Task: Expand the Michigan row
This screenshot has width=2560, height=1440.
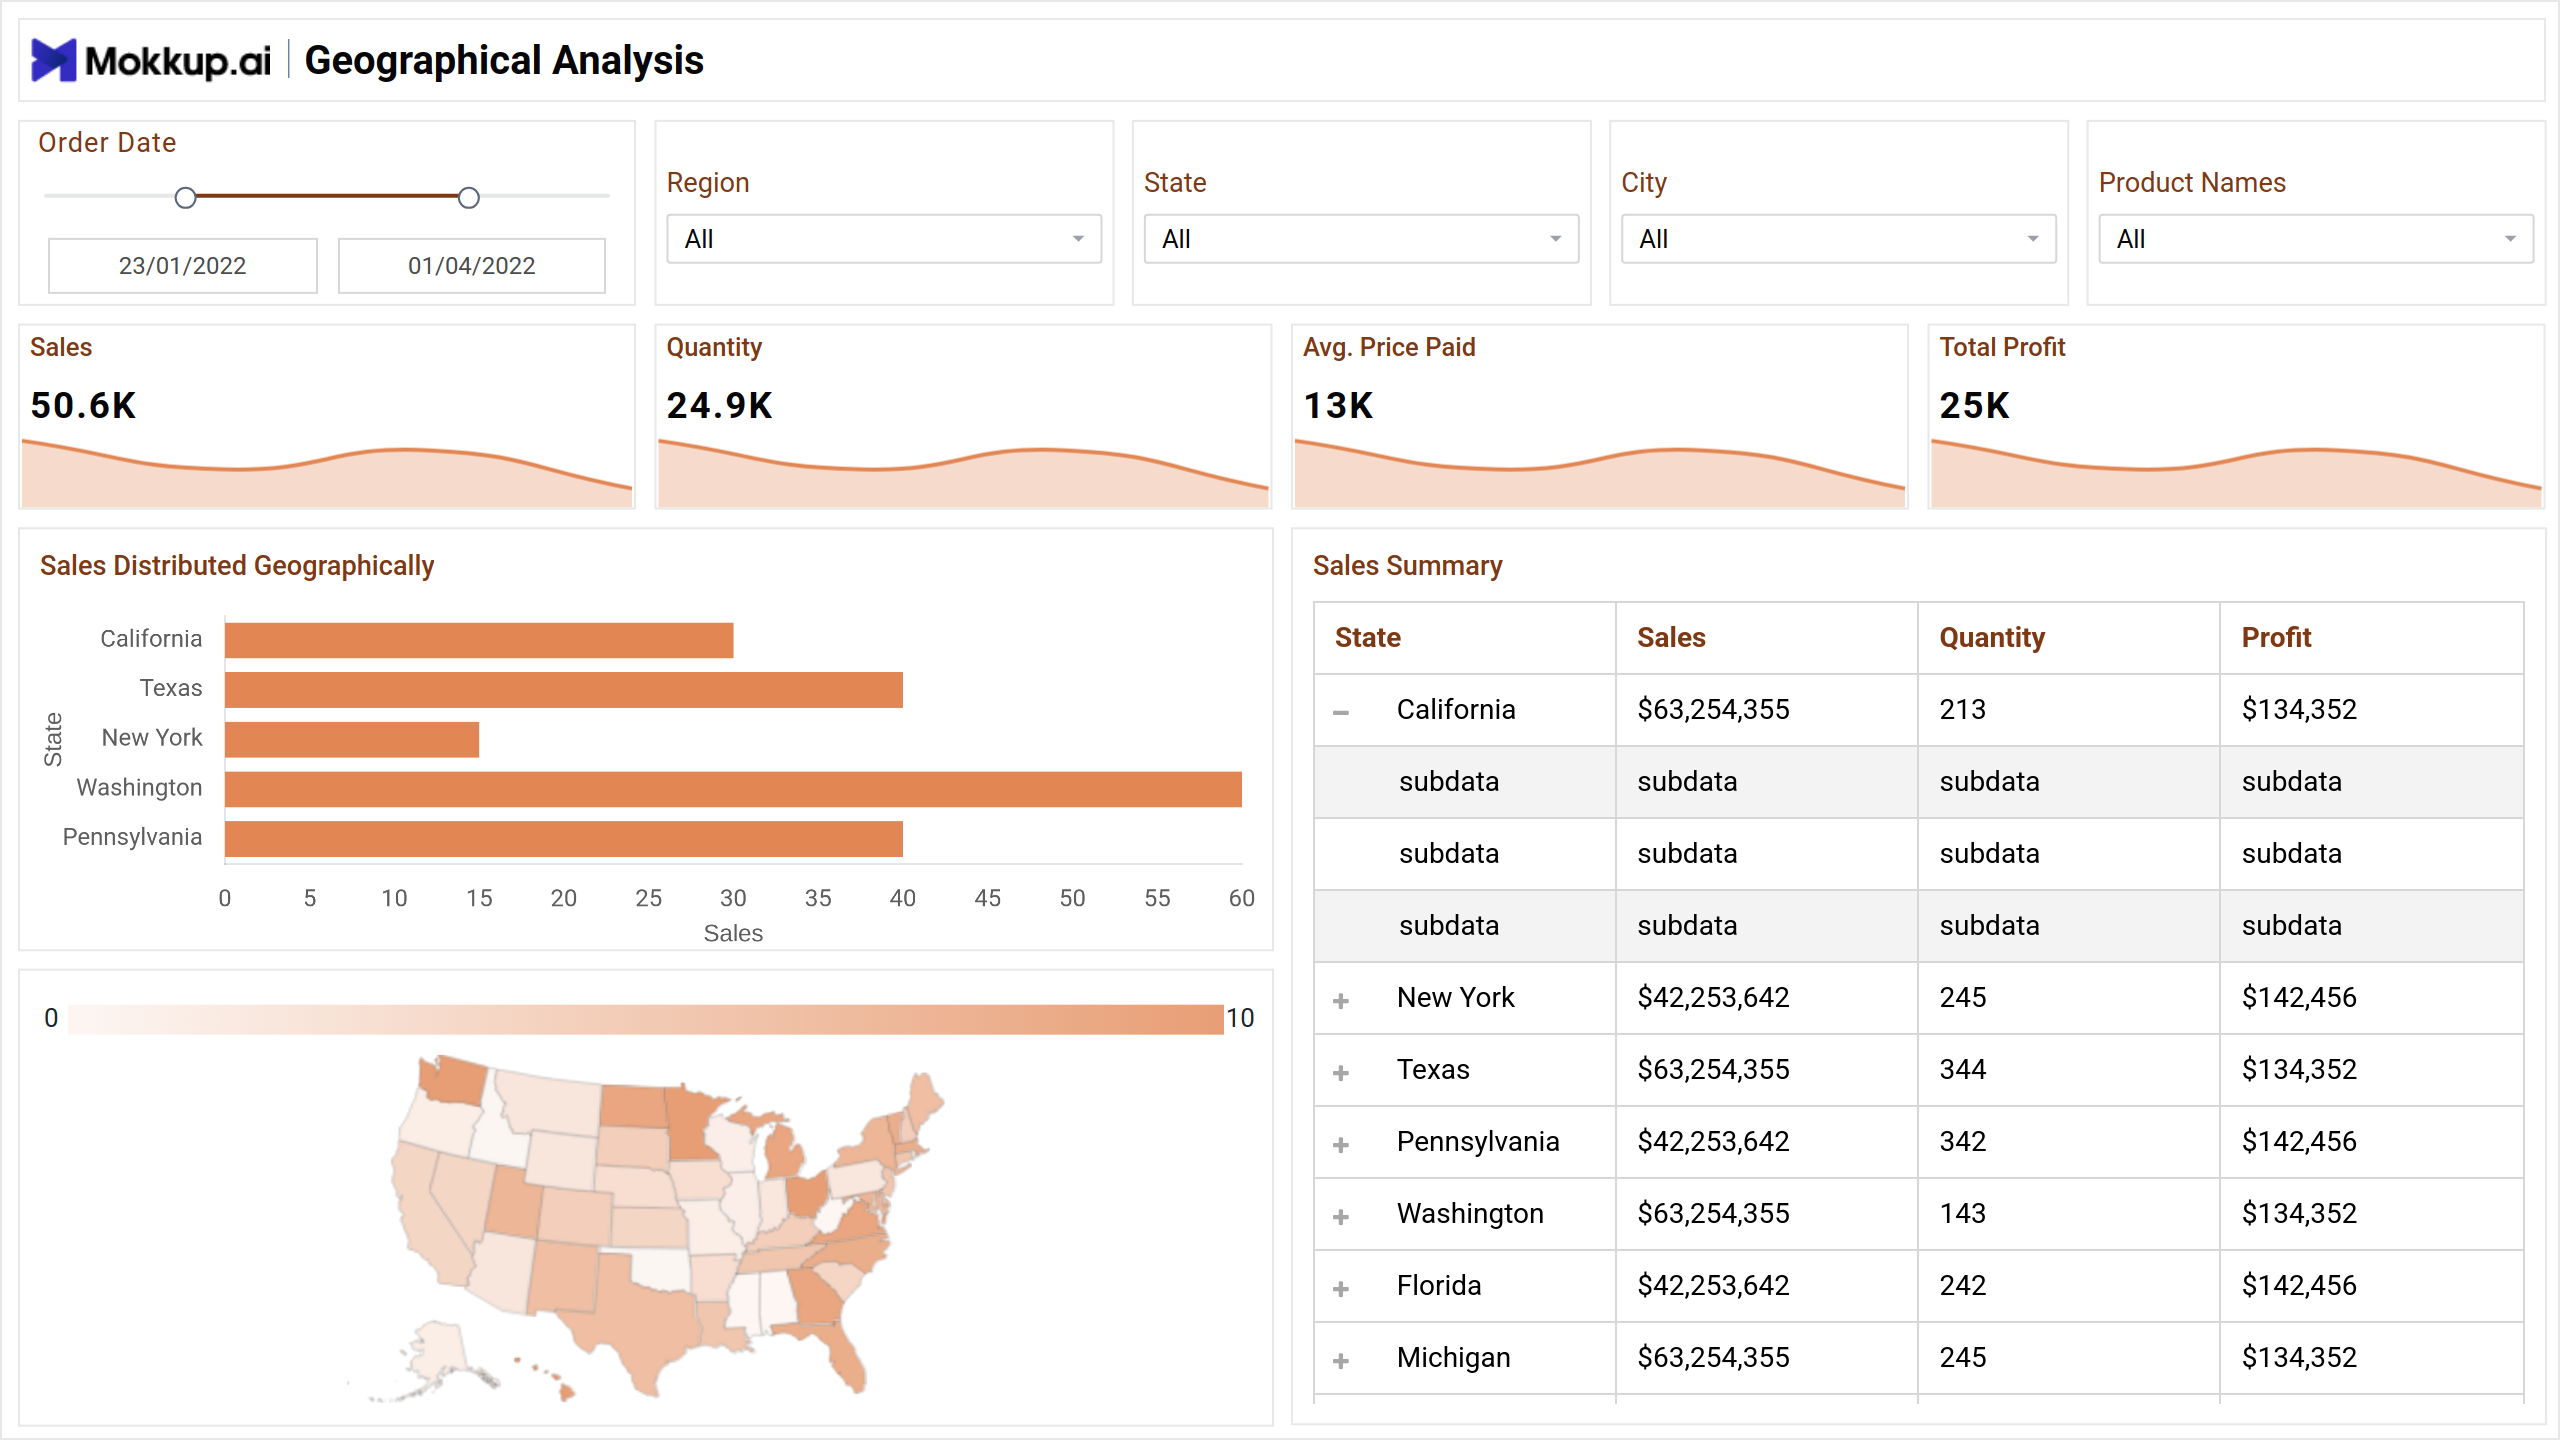Action: [1341, 1359]
